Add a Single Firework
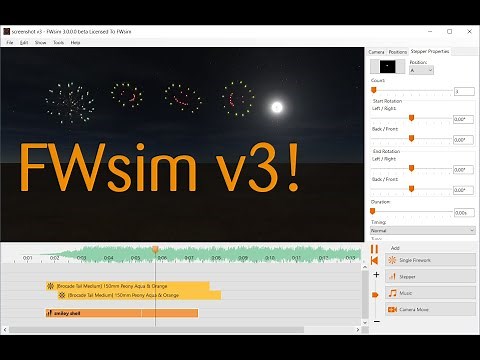 coord(430,260)
